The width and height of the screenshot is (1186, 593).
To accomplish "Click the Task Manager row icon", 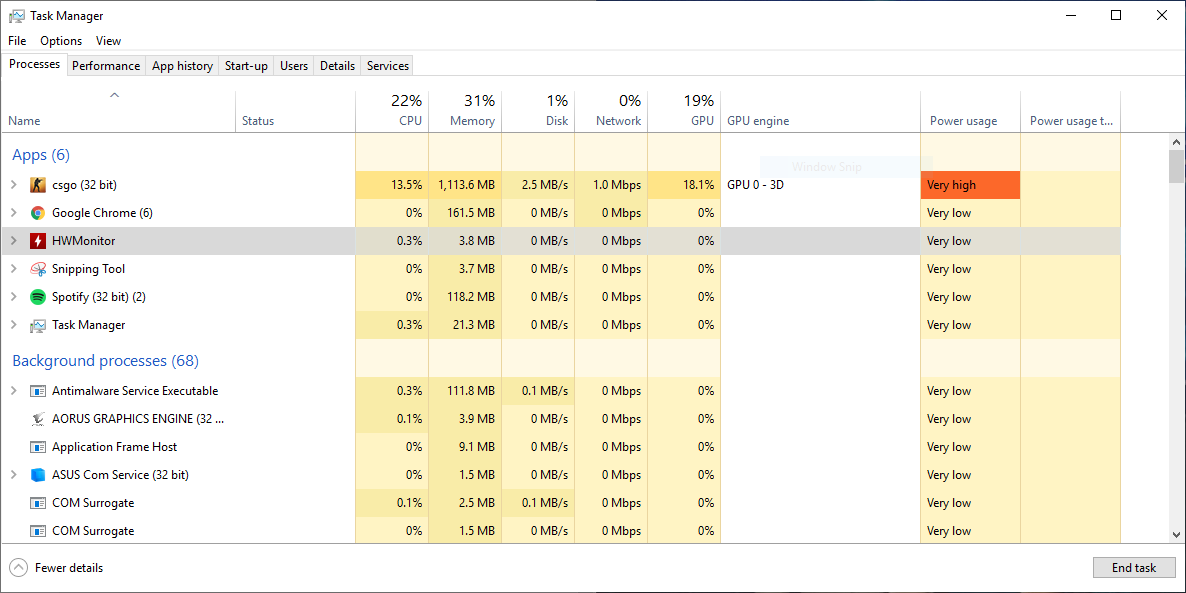I will [38, 324].
